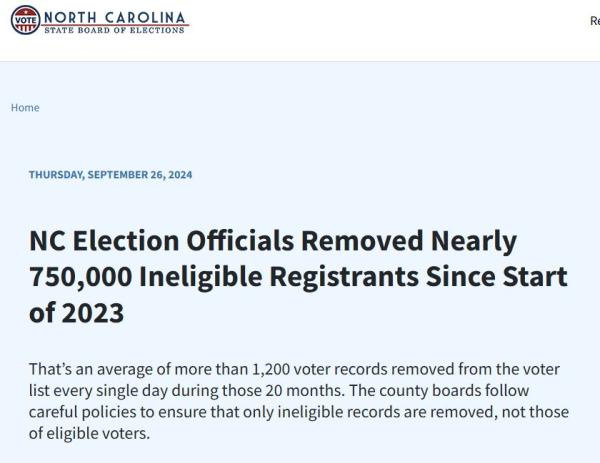Click the '20 months' text in the paragraph

pos(303,391)
